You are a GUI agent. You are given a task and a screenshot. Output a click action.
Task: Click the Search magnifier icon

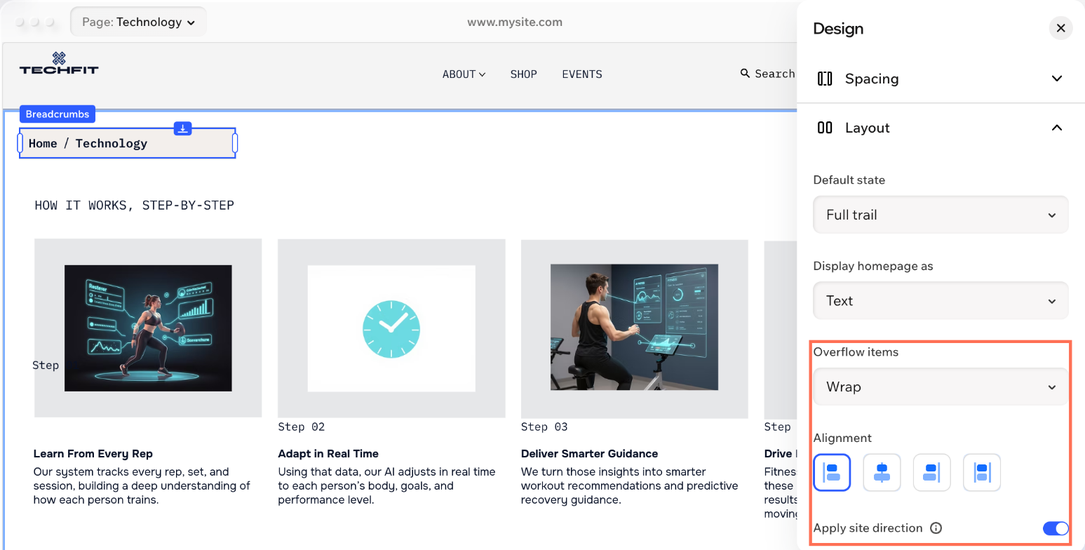click(x=745, y=73)
